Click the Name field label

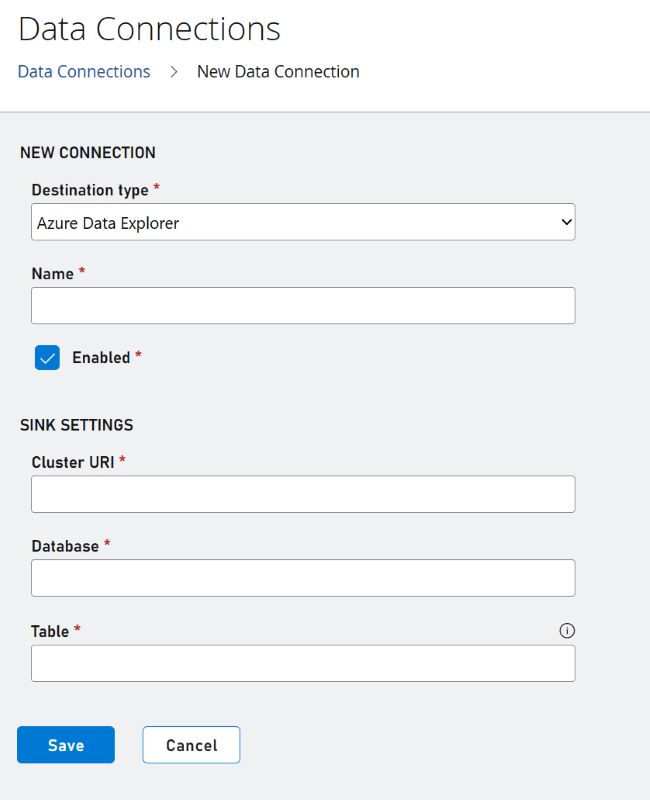(53, 273)
